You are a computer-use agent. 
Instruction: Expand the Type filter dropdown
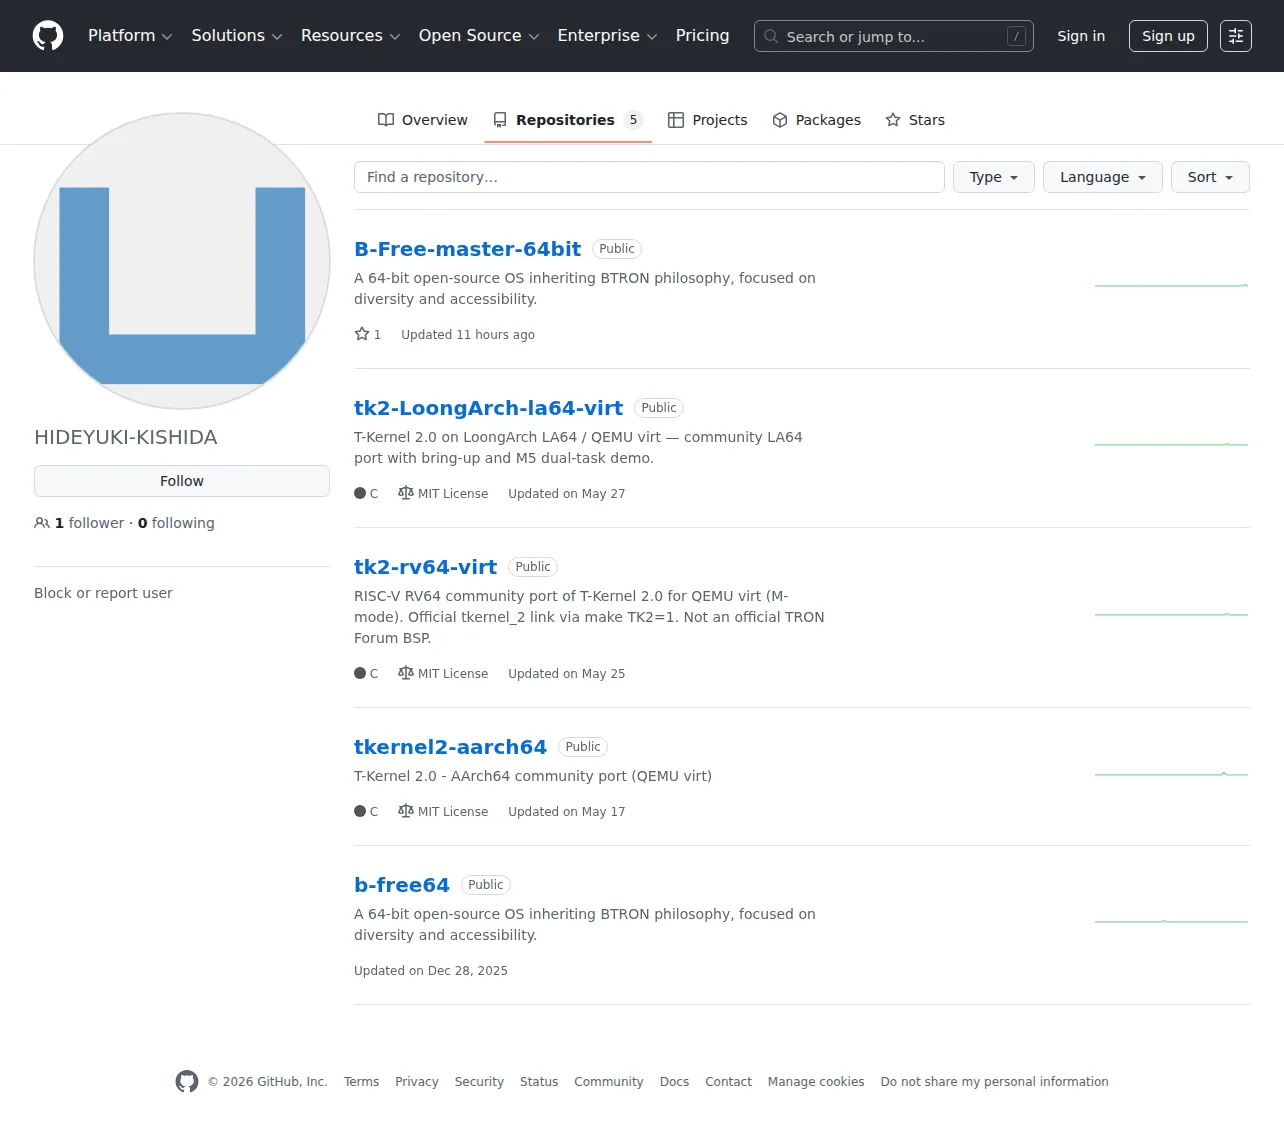[994, 177]
